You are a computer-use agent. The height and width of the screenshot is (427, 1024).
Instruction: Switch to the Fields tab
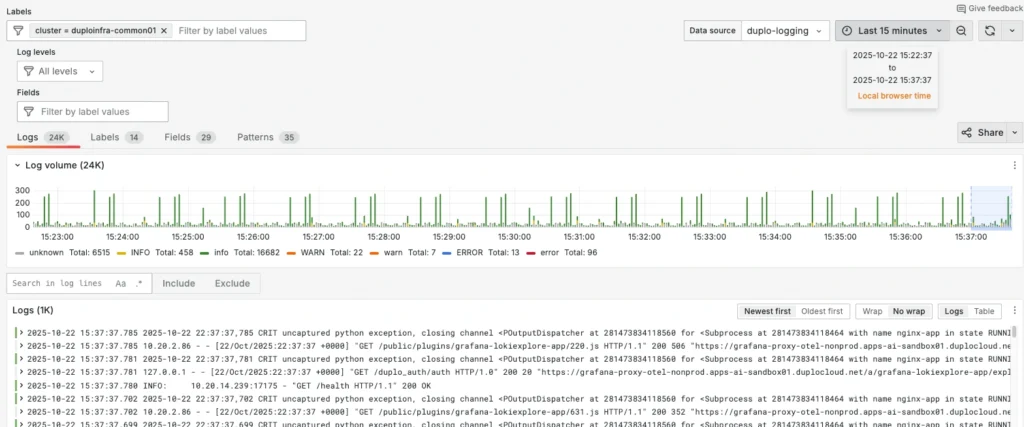click(189, 137)
